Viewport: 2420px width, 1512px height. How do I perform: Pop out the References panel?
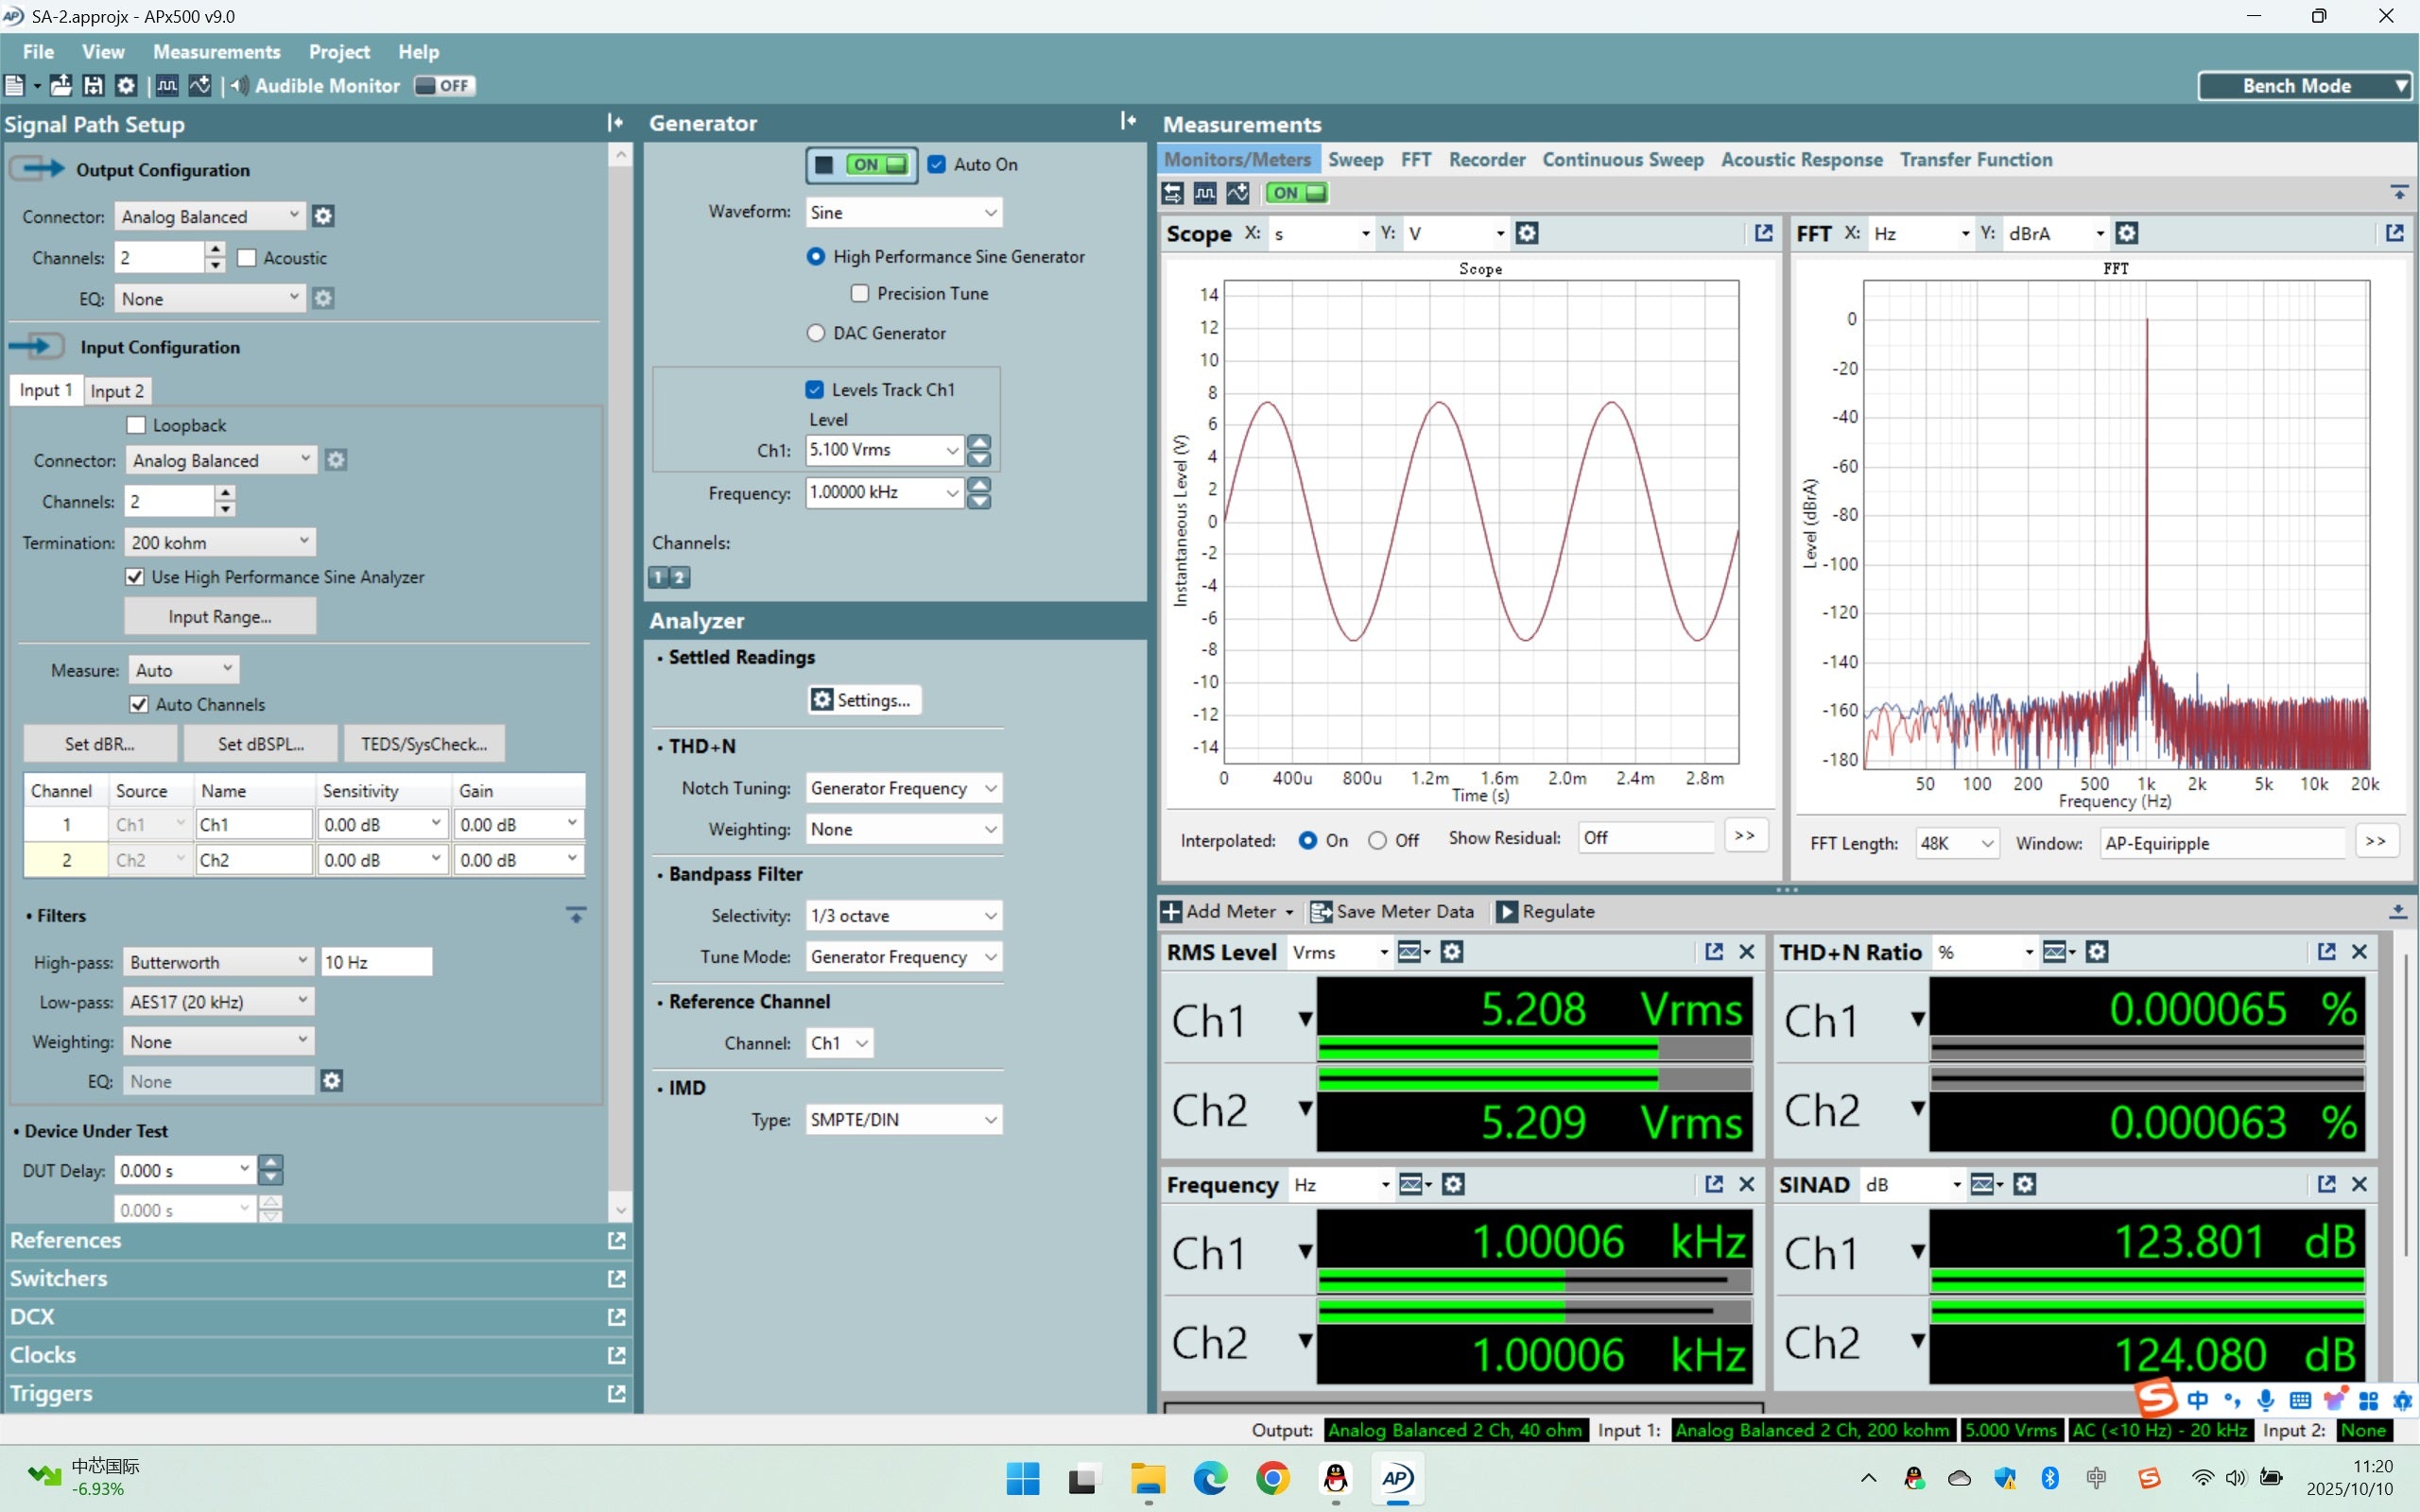pyautogui.click(x=616, y=1240)
